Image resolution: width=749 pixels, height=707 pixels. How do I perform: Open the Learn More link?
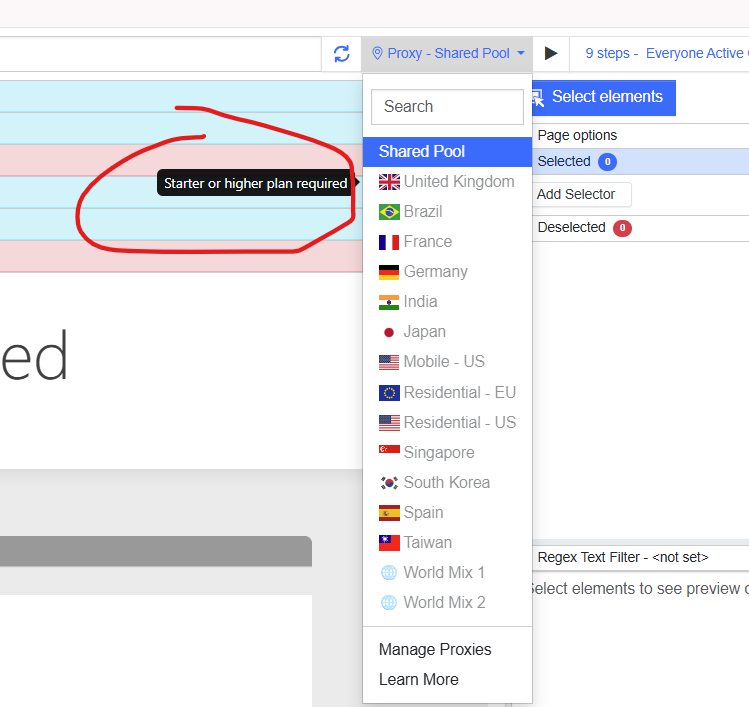click(x=418, y=680)
